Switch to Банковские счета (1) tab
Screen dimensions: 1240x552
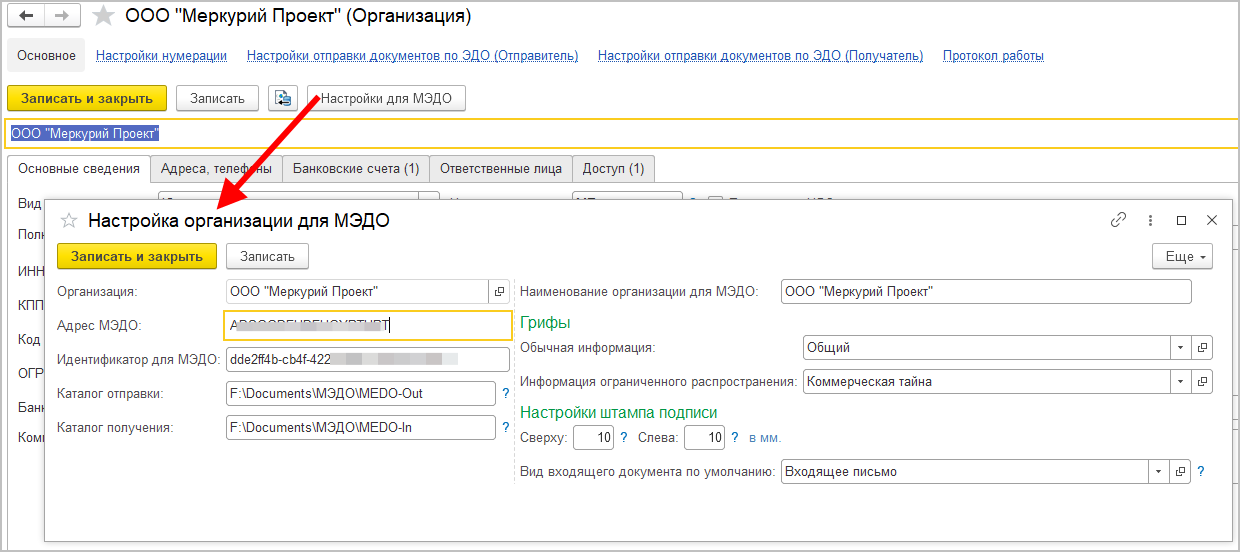356,169
